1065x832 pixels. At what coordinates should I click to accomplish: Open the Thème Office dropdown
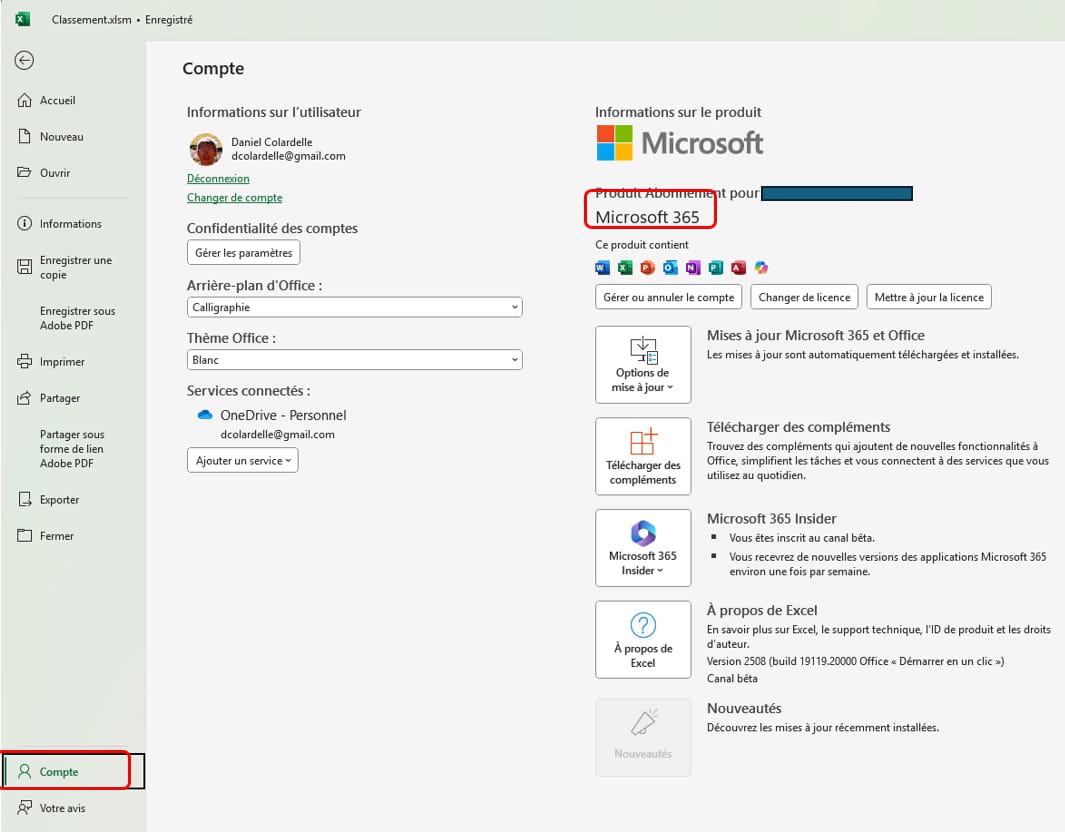pyautogui.click(x=355, y=360)
